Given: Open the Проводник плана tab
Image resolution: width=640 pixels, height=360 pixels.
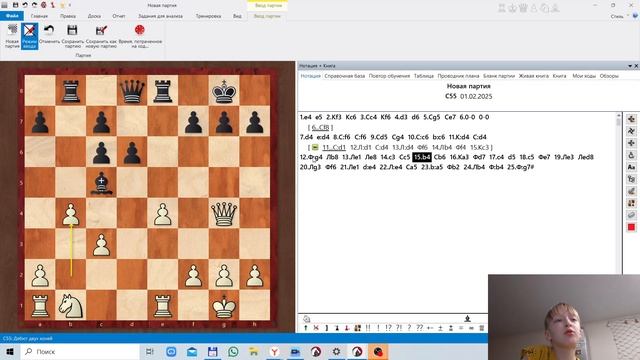Looking at the screenshot, I should (458, 76).
